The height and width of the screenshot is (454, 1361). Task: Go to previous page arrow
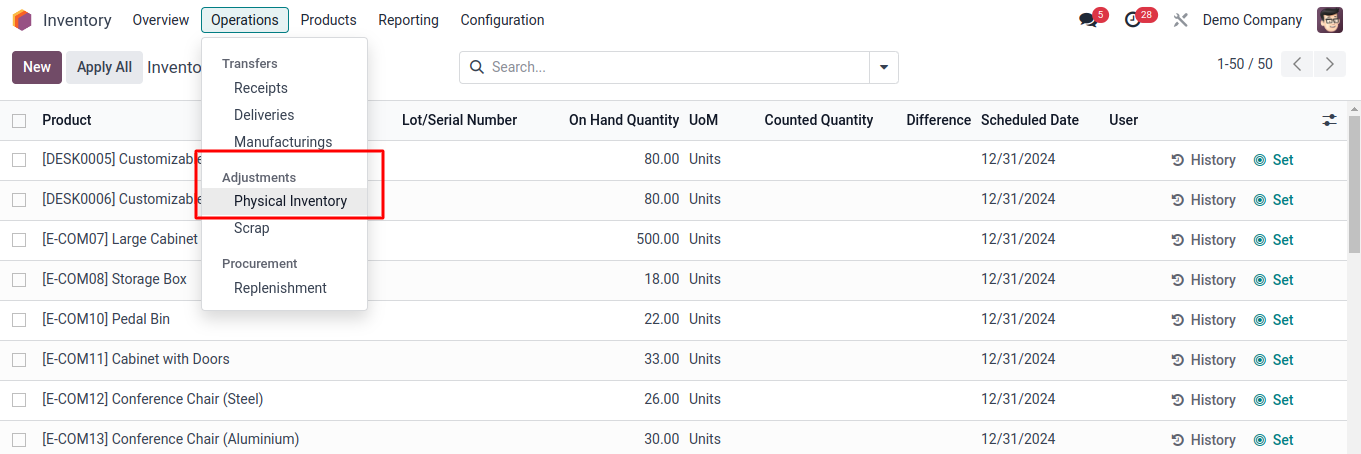(x=1297, y=64)
